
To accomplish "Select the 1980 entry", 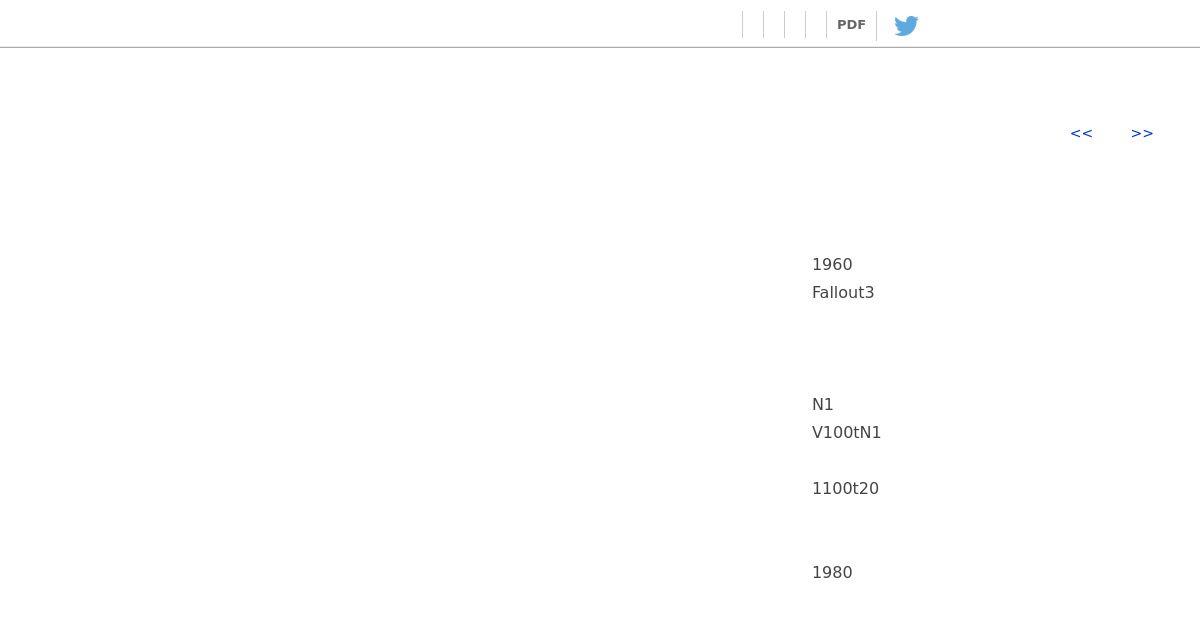I will tap(832, 573).
